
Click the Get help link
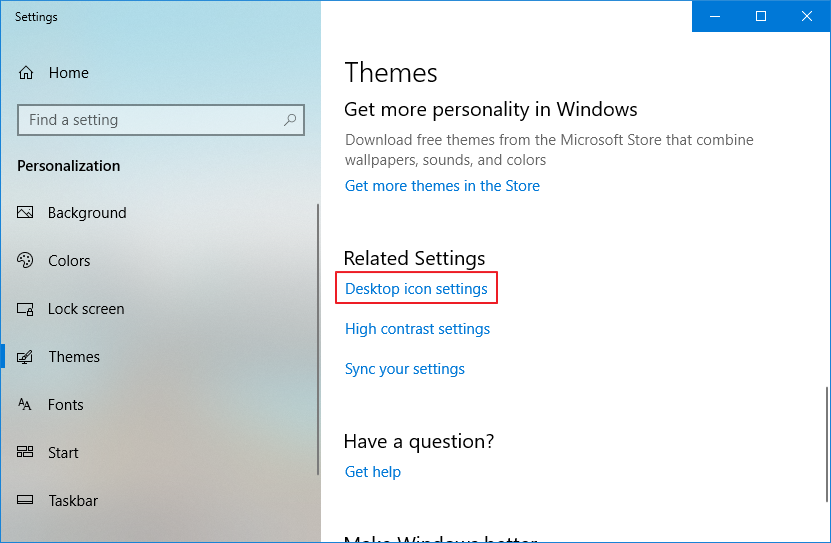pos(373,472)
